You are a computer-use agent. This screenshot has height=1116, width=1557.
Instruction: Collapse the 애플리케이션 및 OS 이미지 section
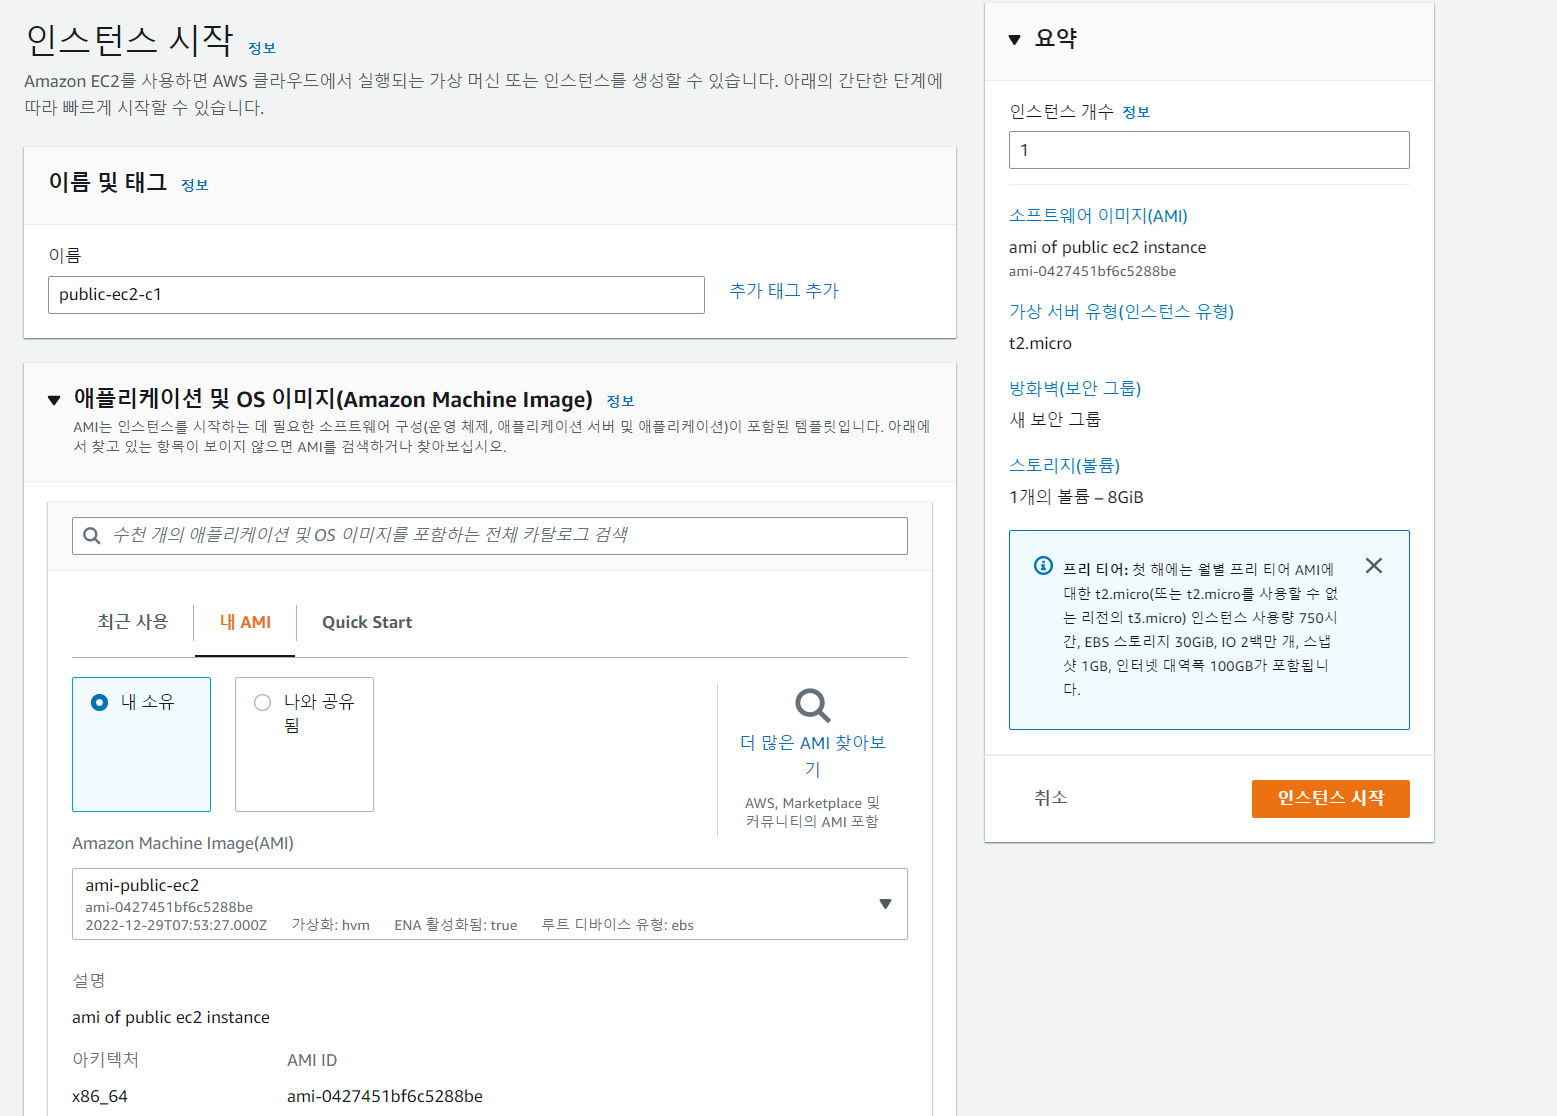point(53,399)
